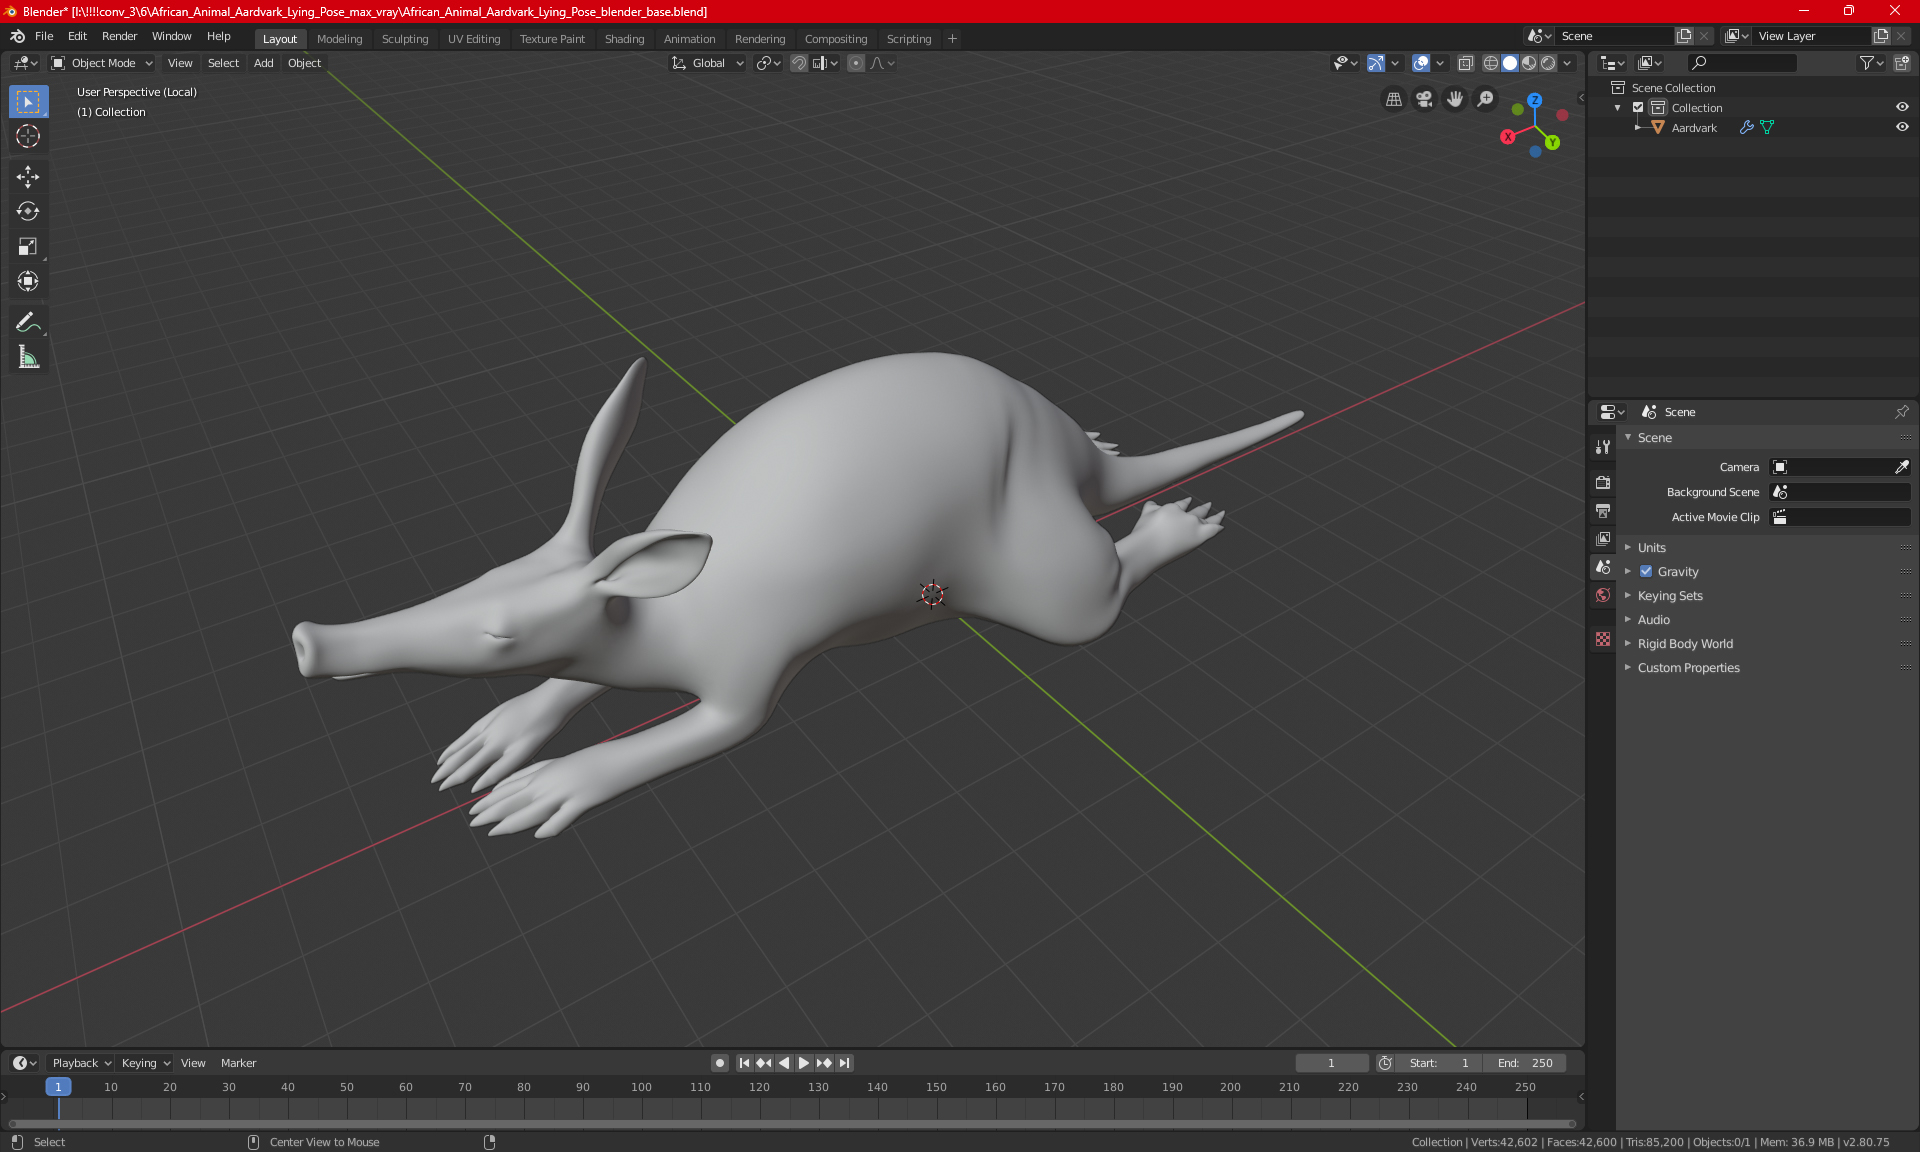Image resolution: width=1920 pixels, height=1152 pixels.
Task: Open the World properties tab icon
Action: pos(1603,595)
